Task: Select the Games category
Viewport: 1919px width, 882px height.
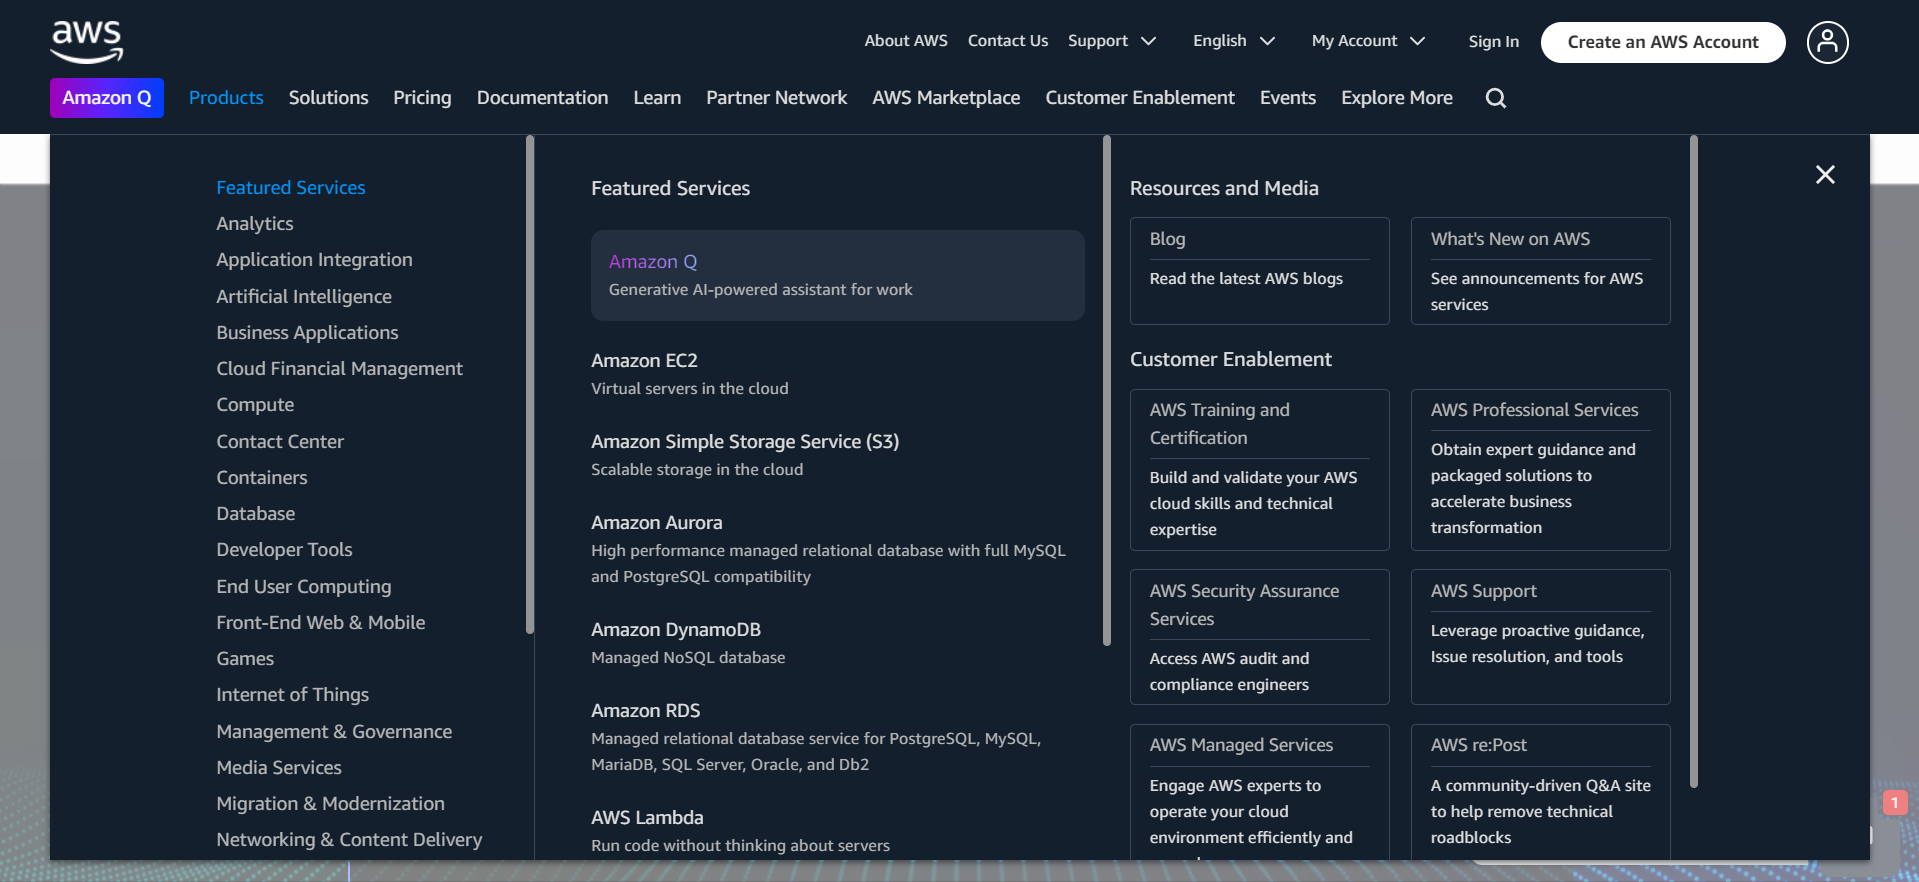Action: 245,659
